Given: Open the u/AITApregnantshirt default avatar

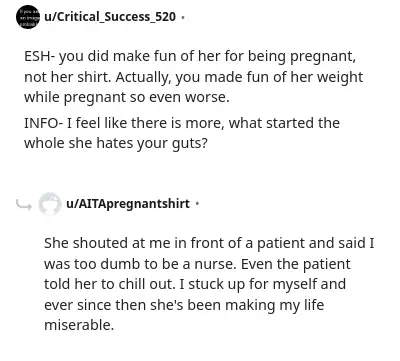Looking at the screenshot, I should tap(50, 204).
